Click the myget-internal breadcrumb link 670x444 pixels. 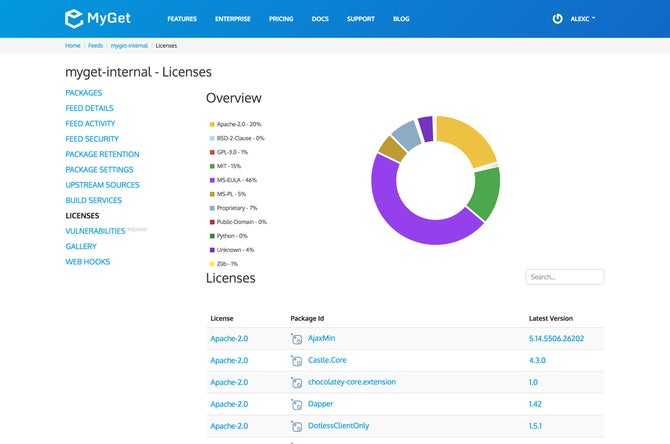(x=129, y=45)
